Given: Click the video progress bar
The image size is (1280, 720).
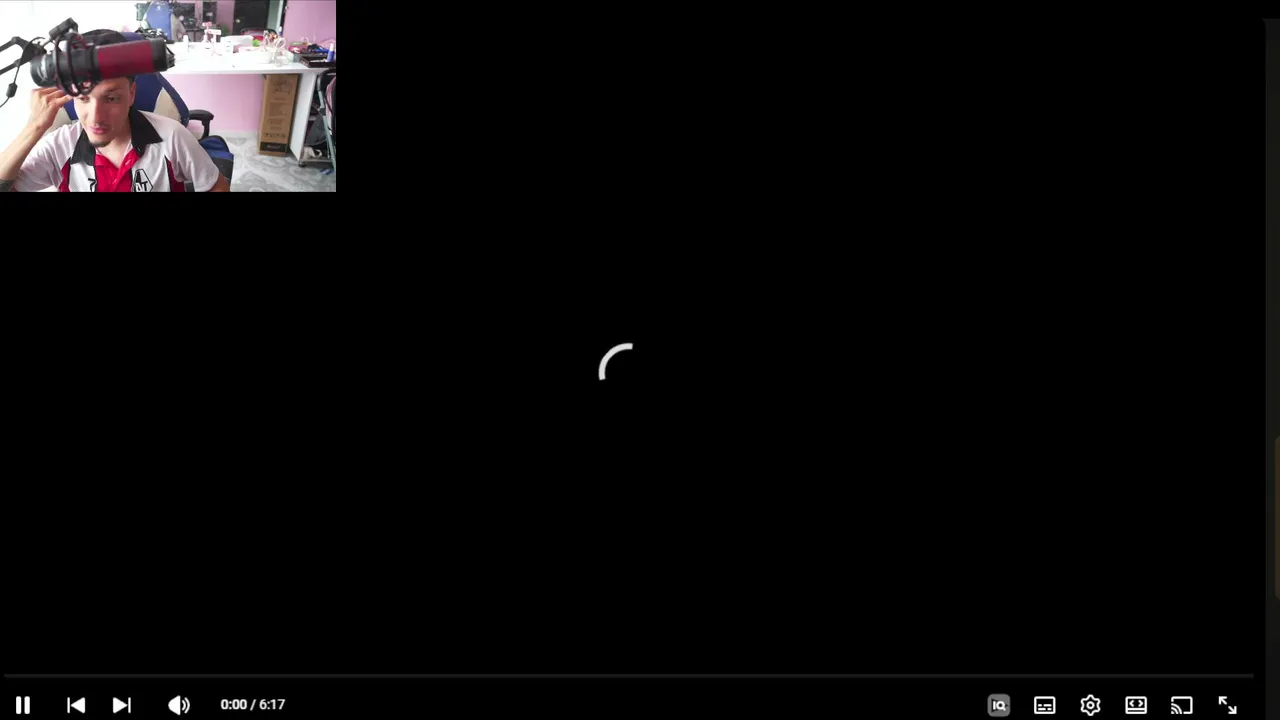Looking at the screenshot, I should click(x=628, y=677).
